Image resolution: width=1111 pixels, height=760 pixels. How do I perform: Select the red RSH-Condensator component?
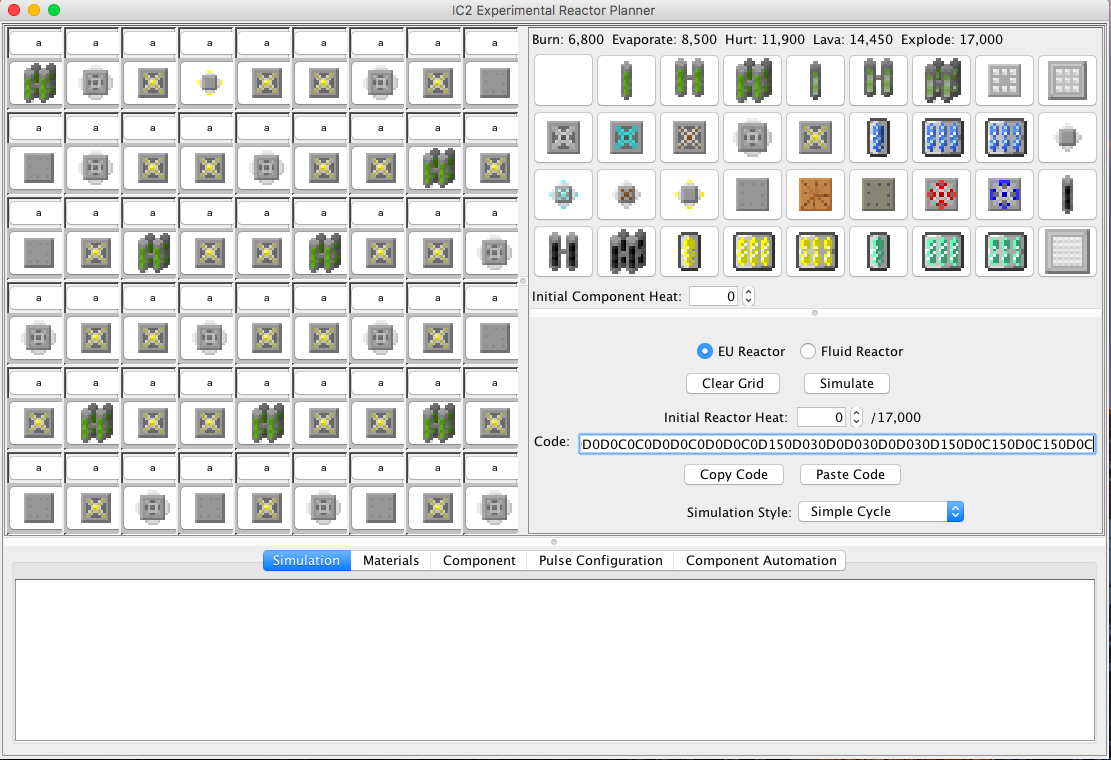point(942,194)
